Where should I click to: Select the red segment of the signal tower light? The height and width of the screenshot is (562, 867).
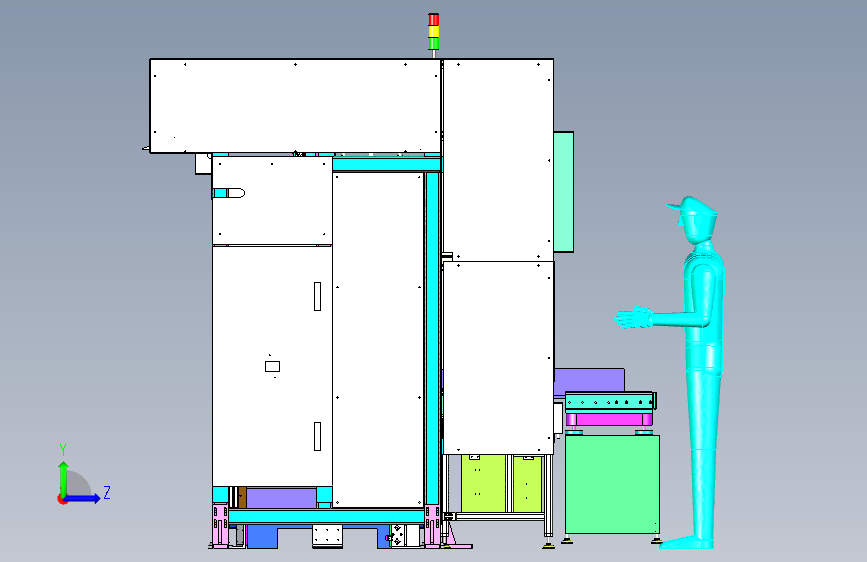click(434, 20)
